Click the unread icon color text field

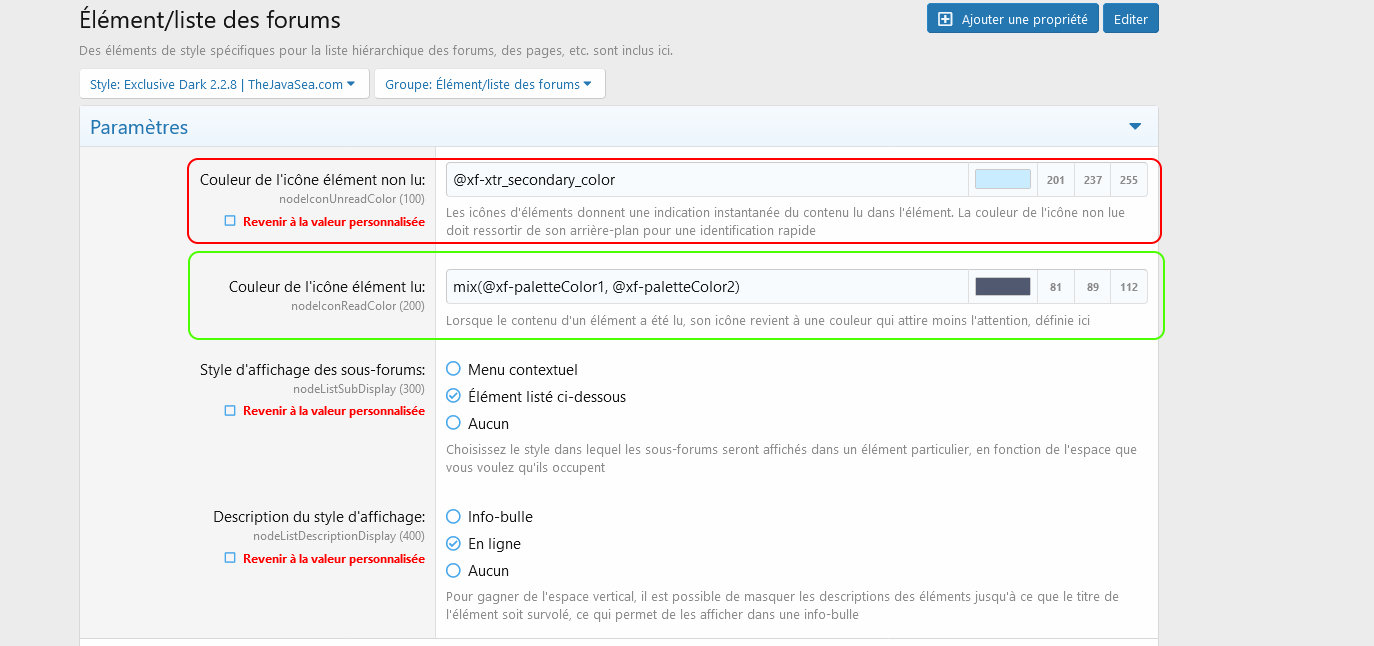tap(706, 180)
